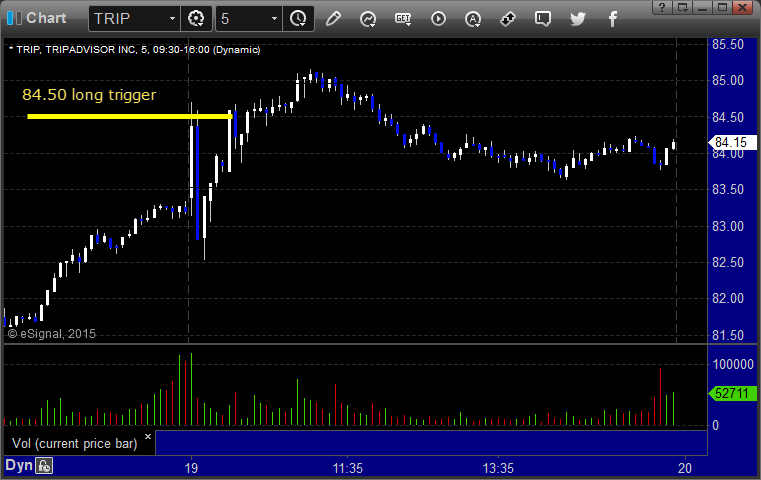Open the chart comment bubble icon

pyautogui.click(x=543, y=19)
